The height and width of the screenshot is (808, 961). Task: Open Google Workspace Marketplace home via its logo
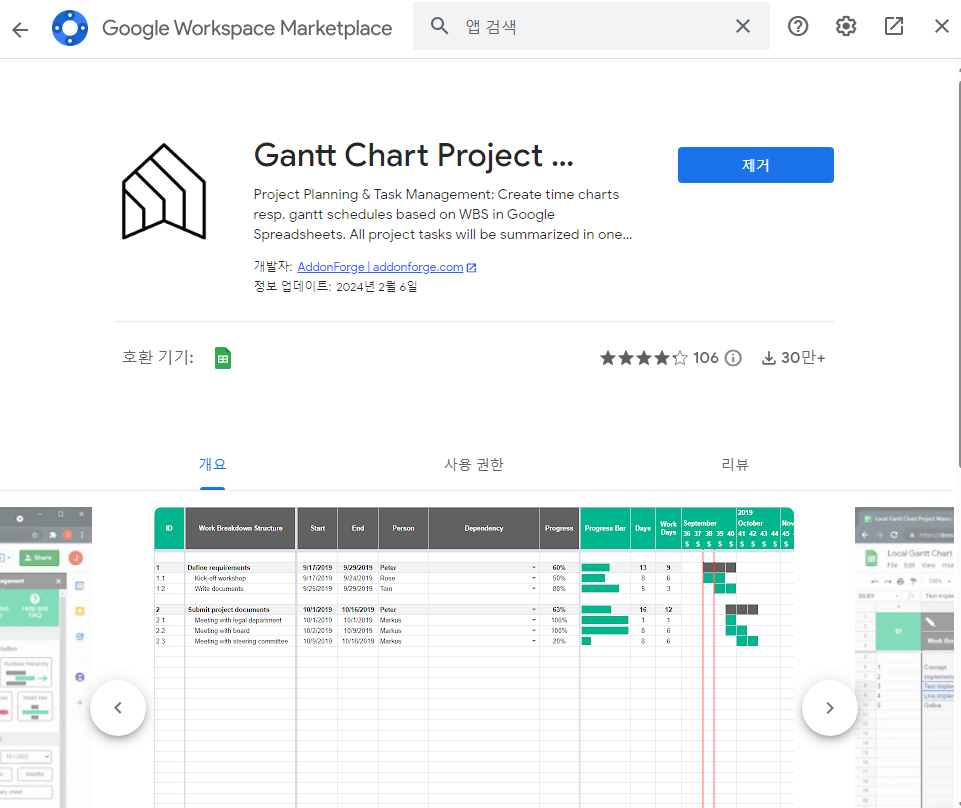69,27
